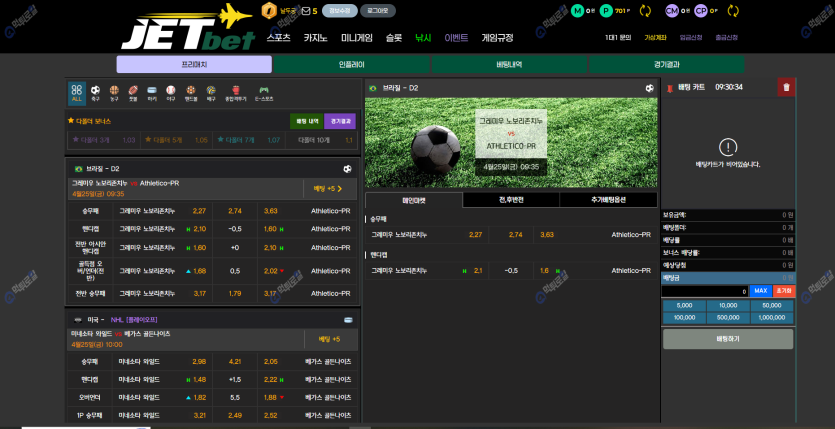
Task: Expand 배팅 +5 for the Brazil D2 match
Action: pyautogui.click(x=328, y=188)
